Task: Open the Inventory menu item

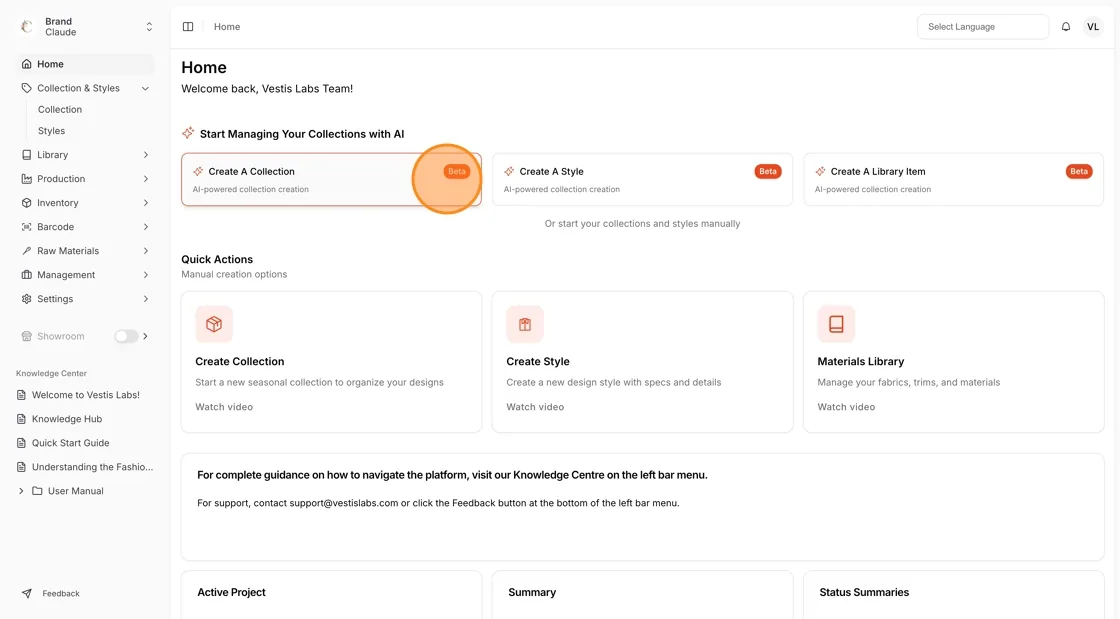Action: (x=84, y=203)
